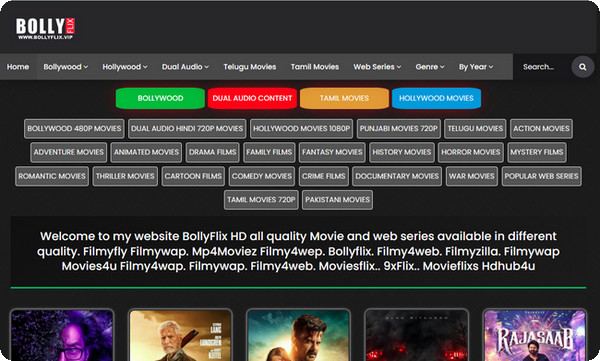Focus the Search input field
The height and width of the screenshot is (361, 600).
pyautogui.click(x=542, y=67)
